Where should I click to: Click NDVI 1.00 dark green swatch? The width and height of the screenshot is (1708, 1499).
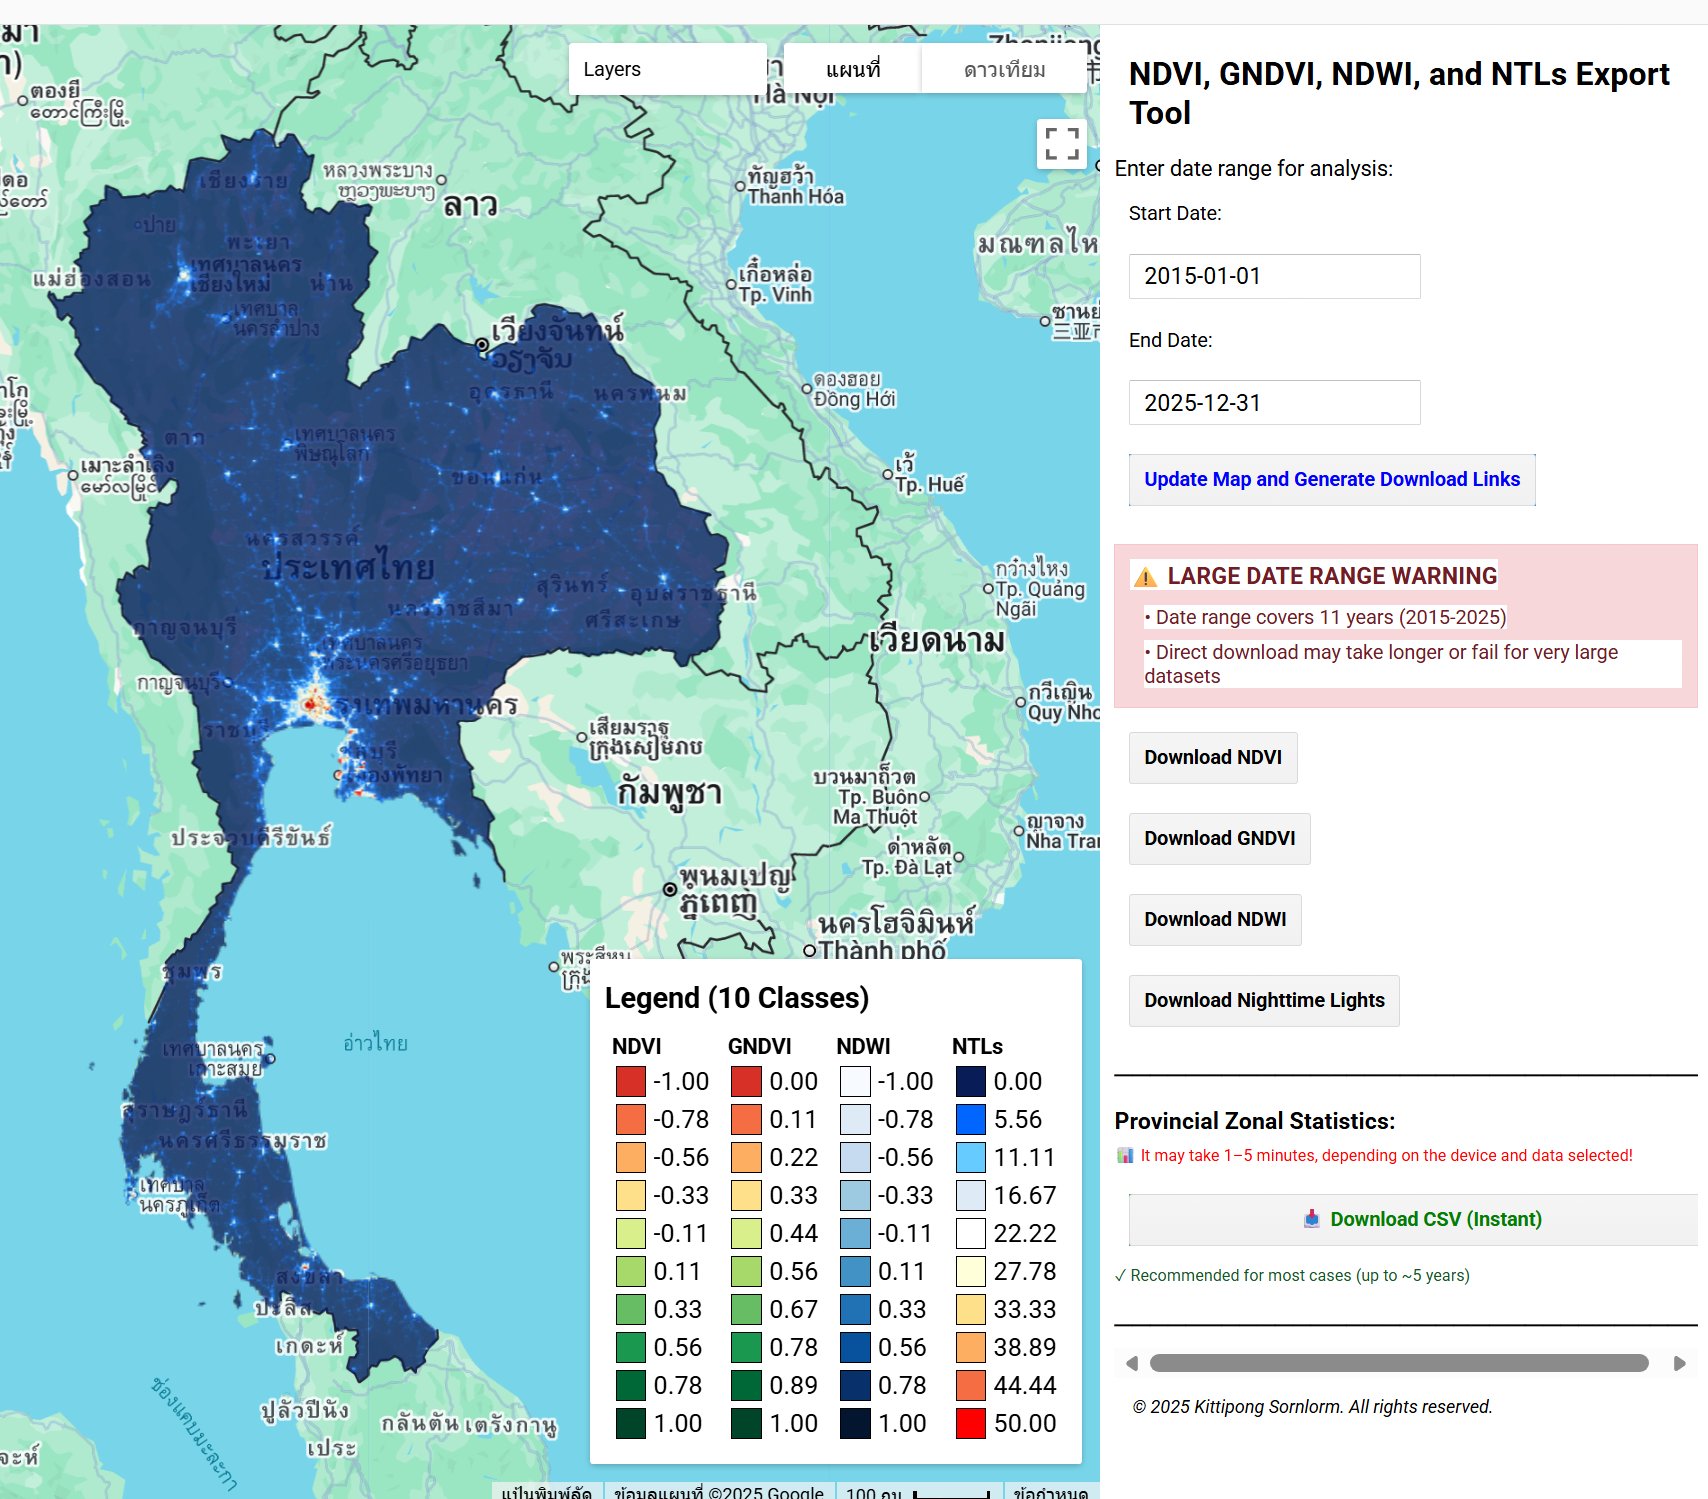coord(631,1424)
